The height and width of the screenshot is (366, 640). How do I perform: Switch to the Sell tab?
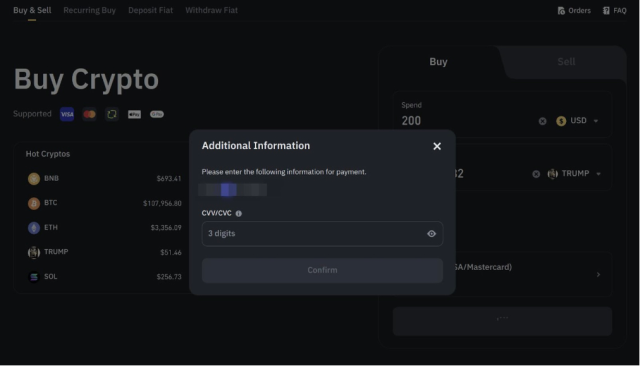566,62
